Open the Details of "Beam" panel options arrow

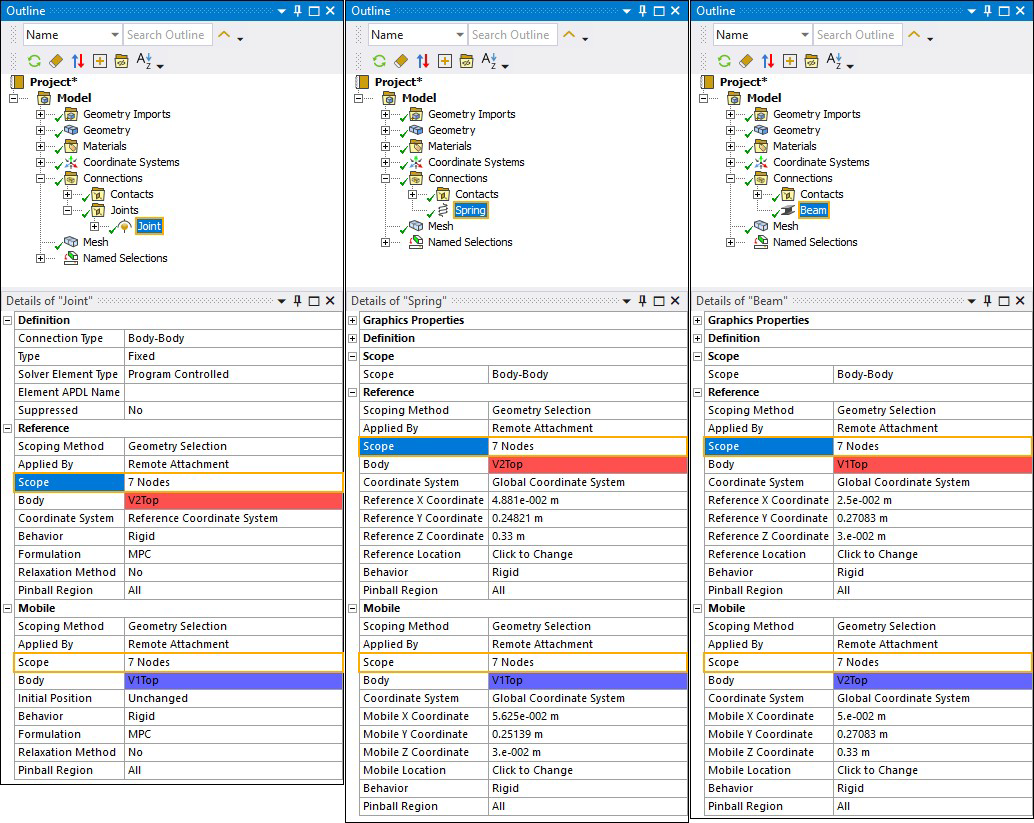pos(971,301)
